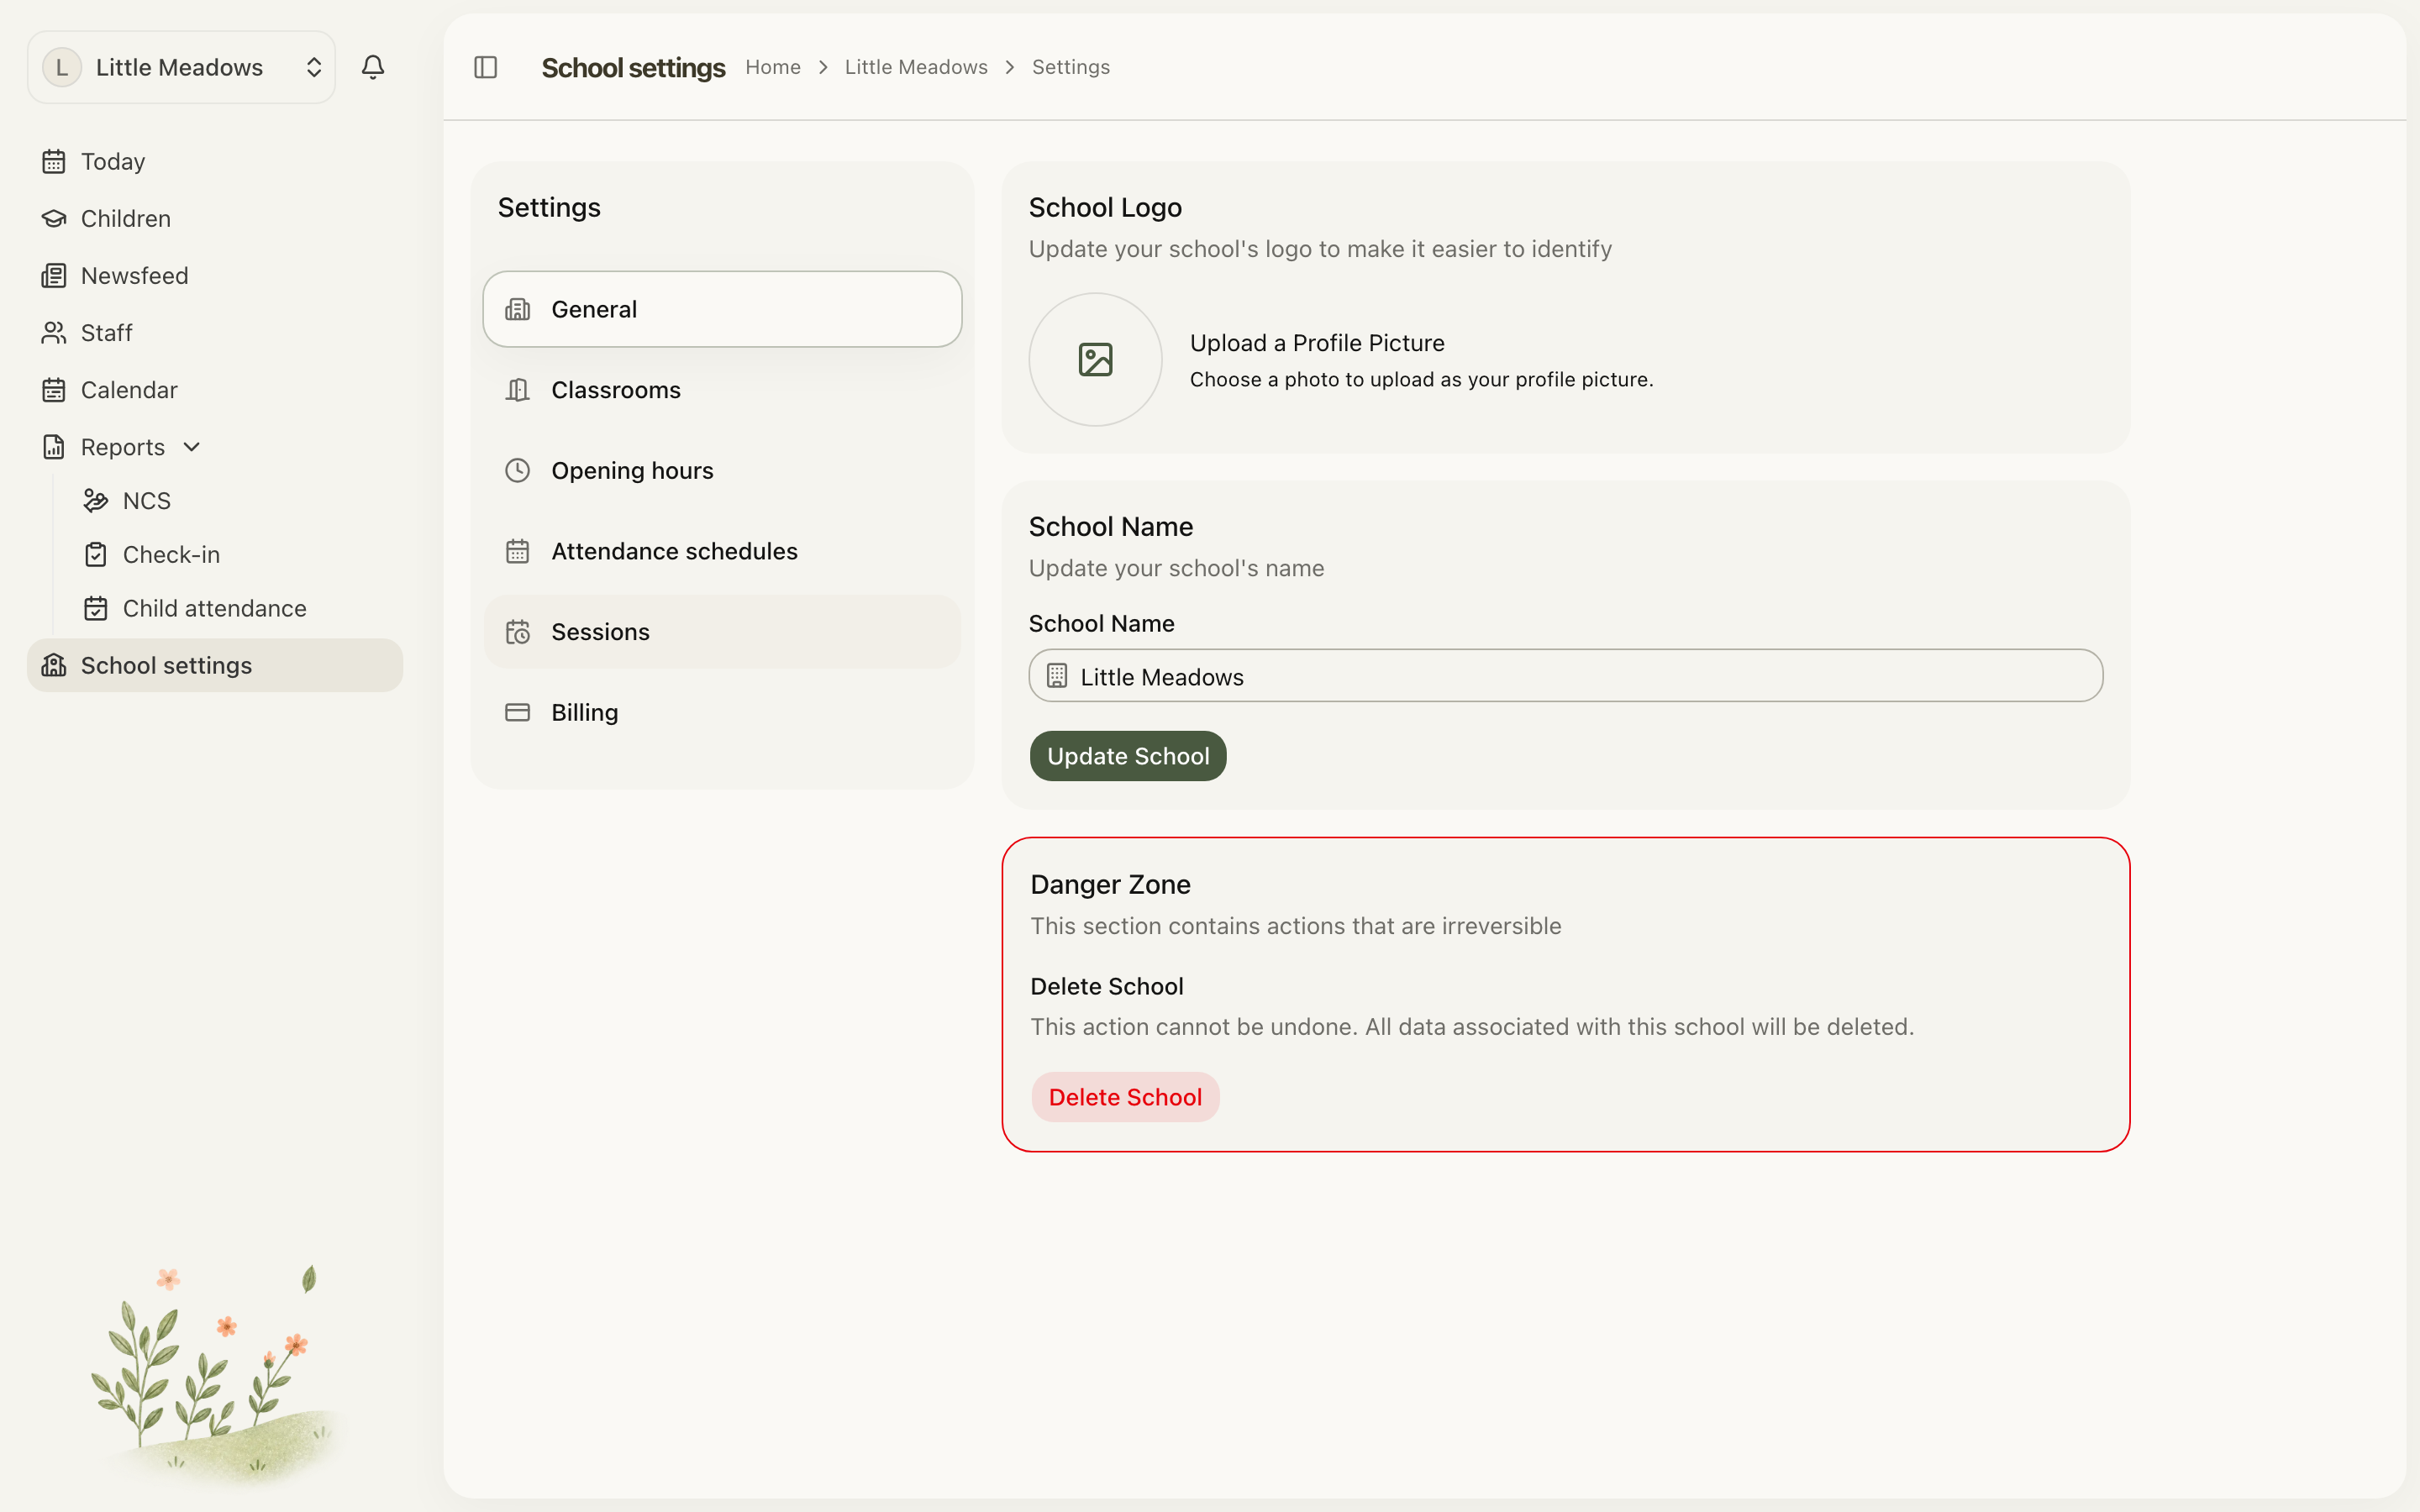Open the Little Meadows school switcher
This screenshot has height=1512, width=2420.
point(181,67)
